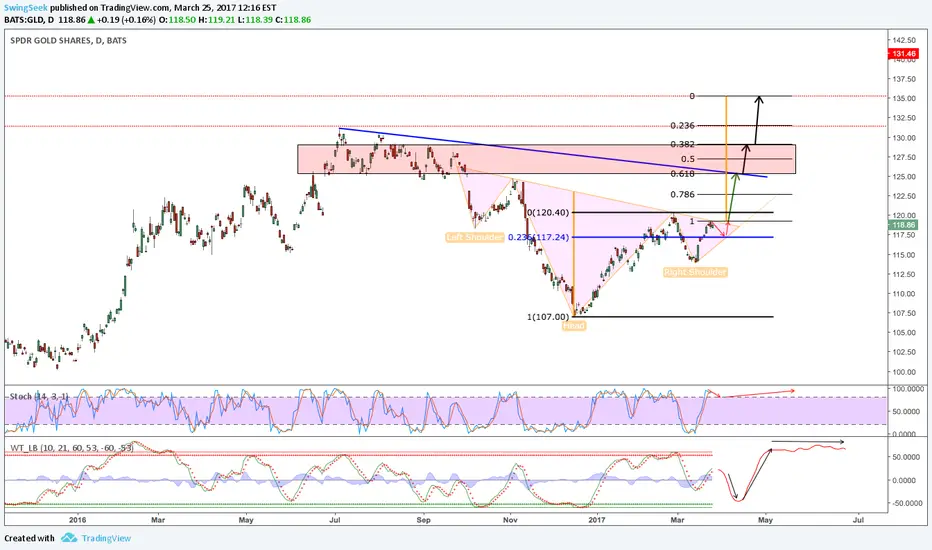
Task: Select the SPDR GOLD SHARES, D, BATS title
Action: coord(68,40)
